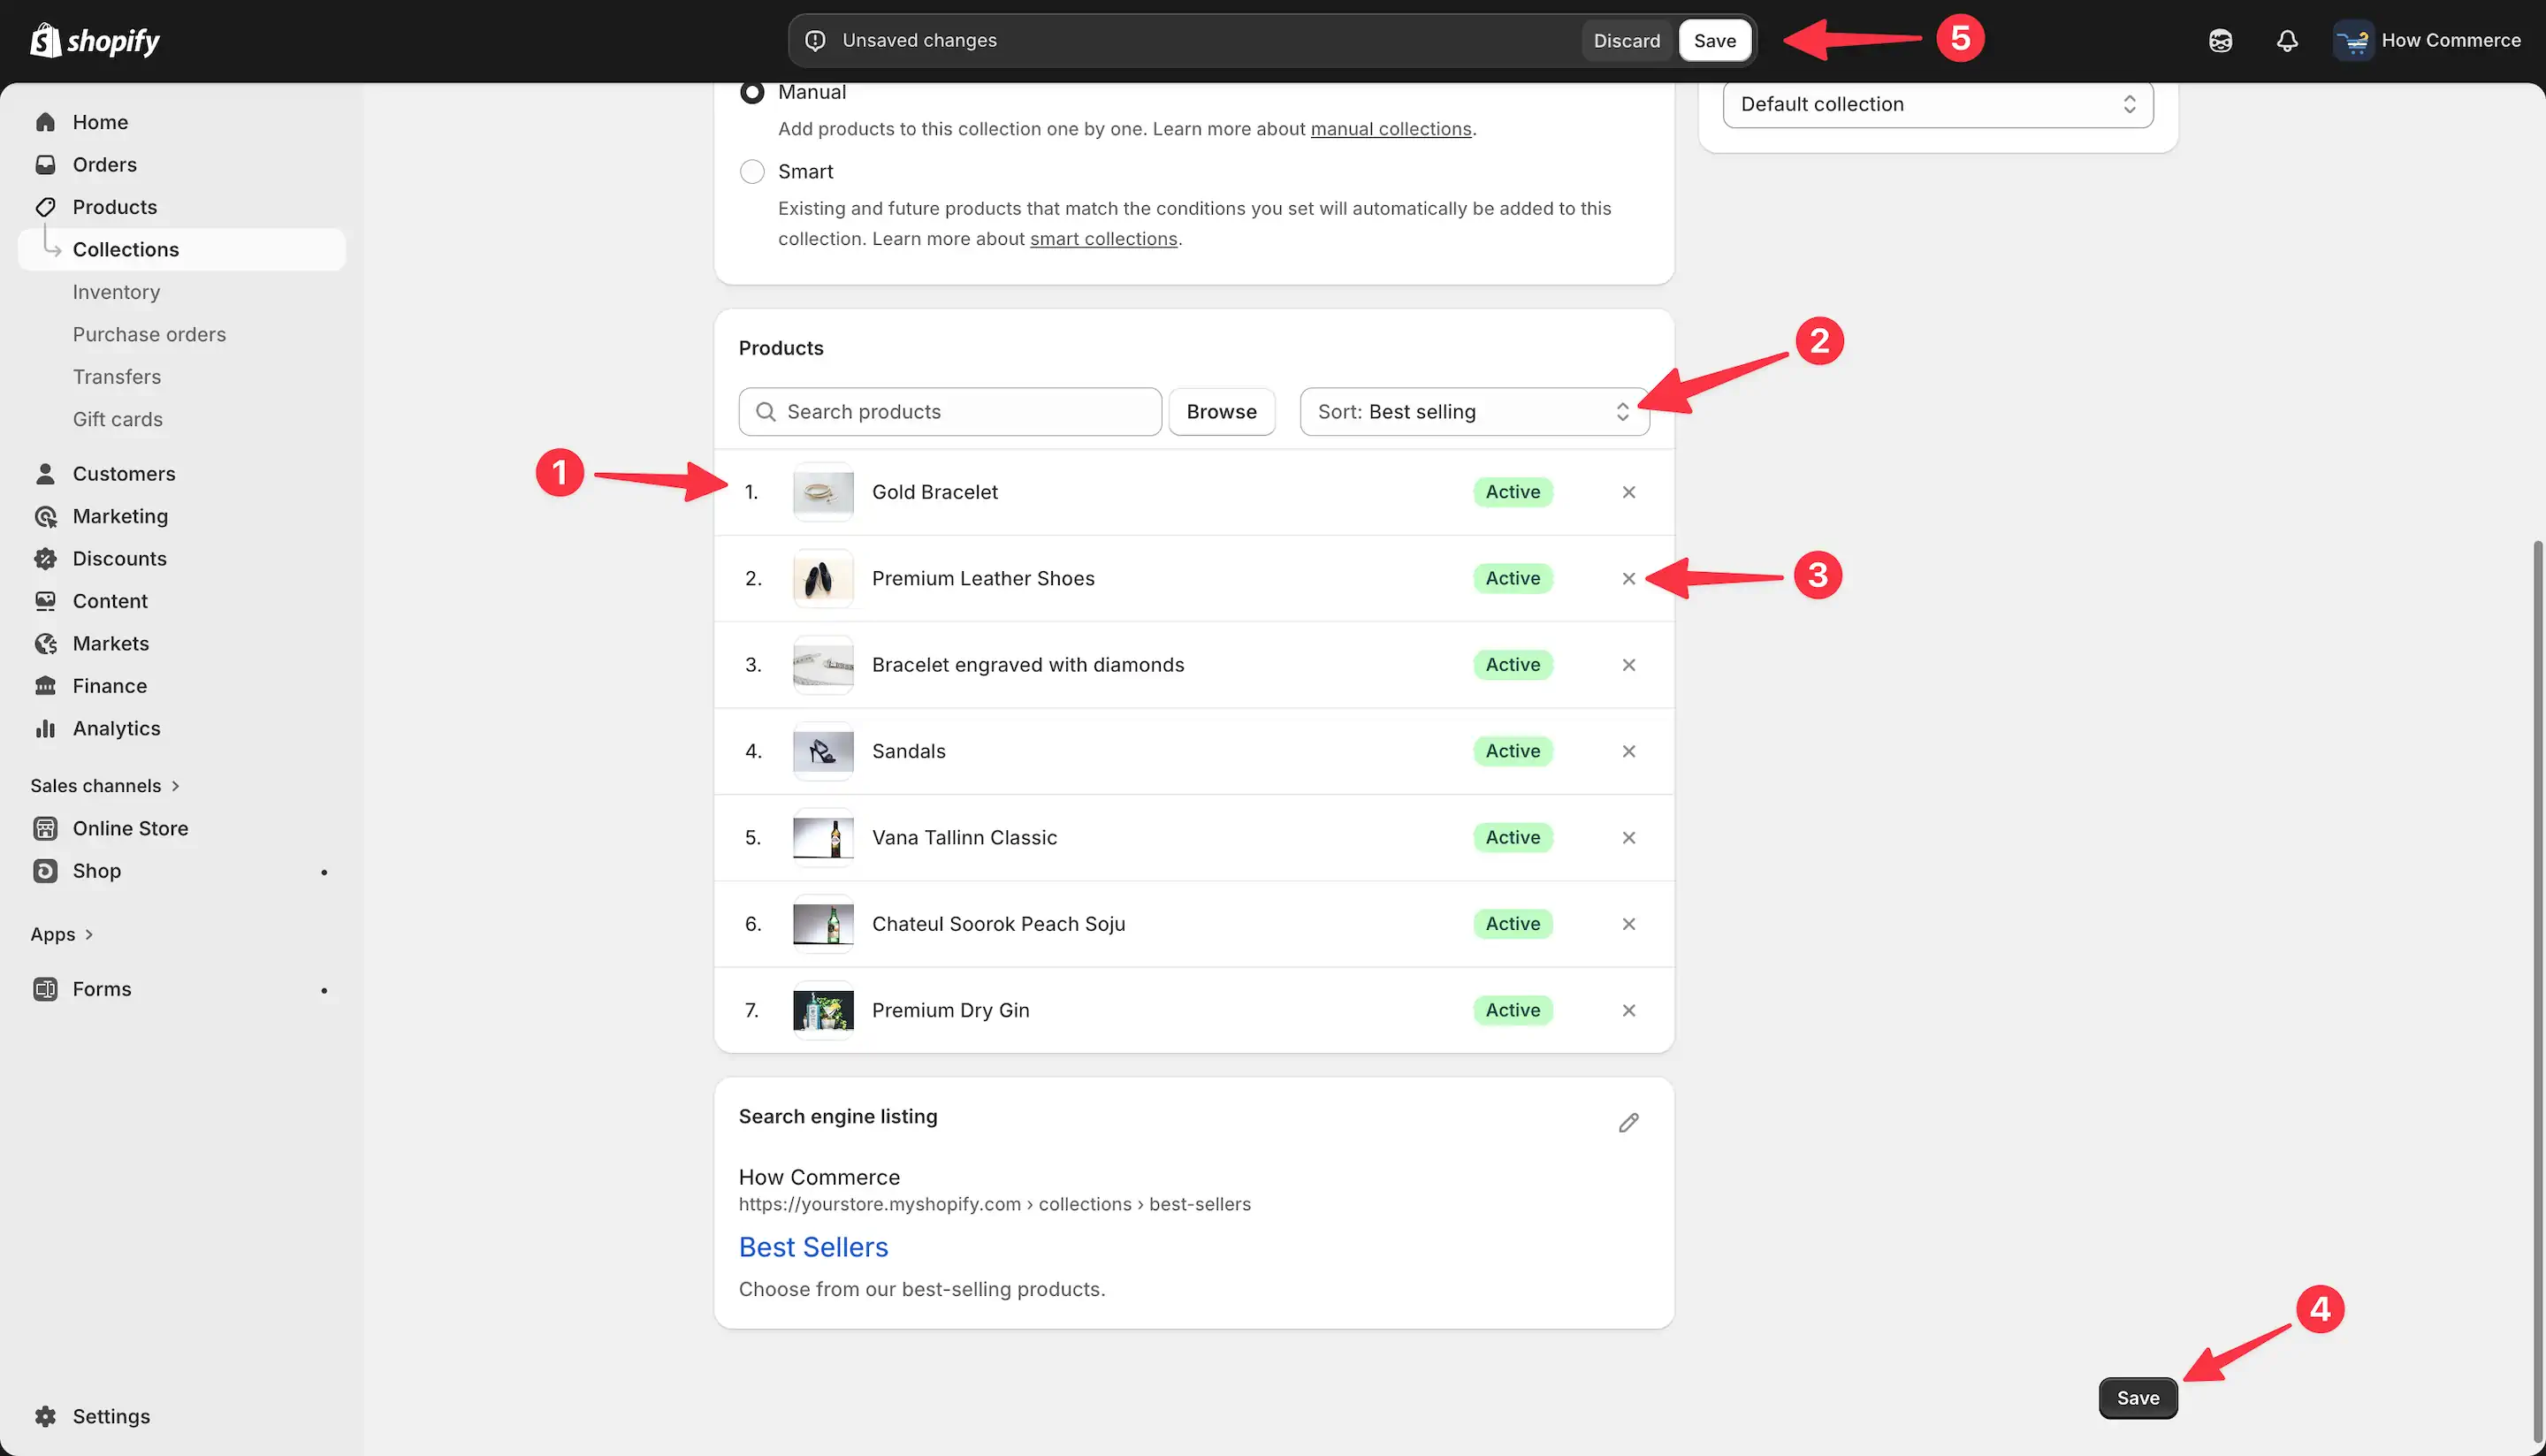Open the Sidekick assistant icon
This screenshot has width=2546, height=1456.
click(x=2220, y=41)
